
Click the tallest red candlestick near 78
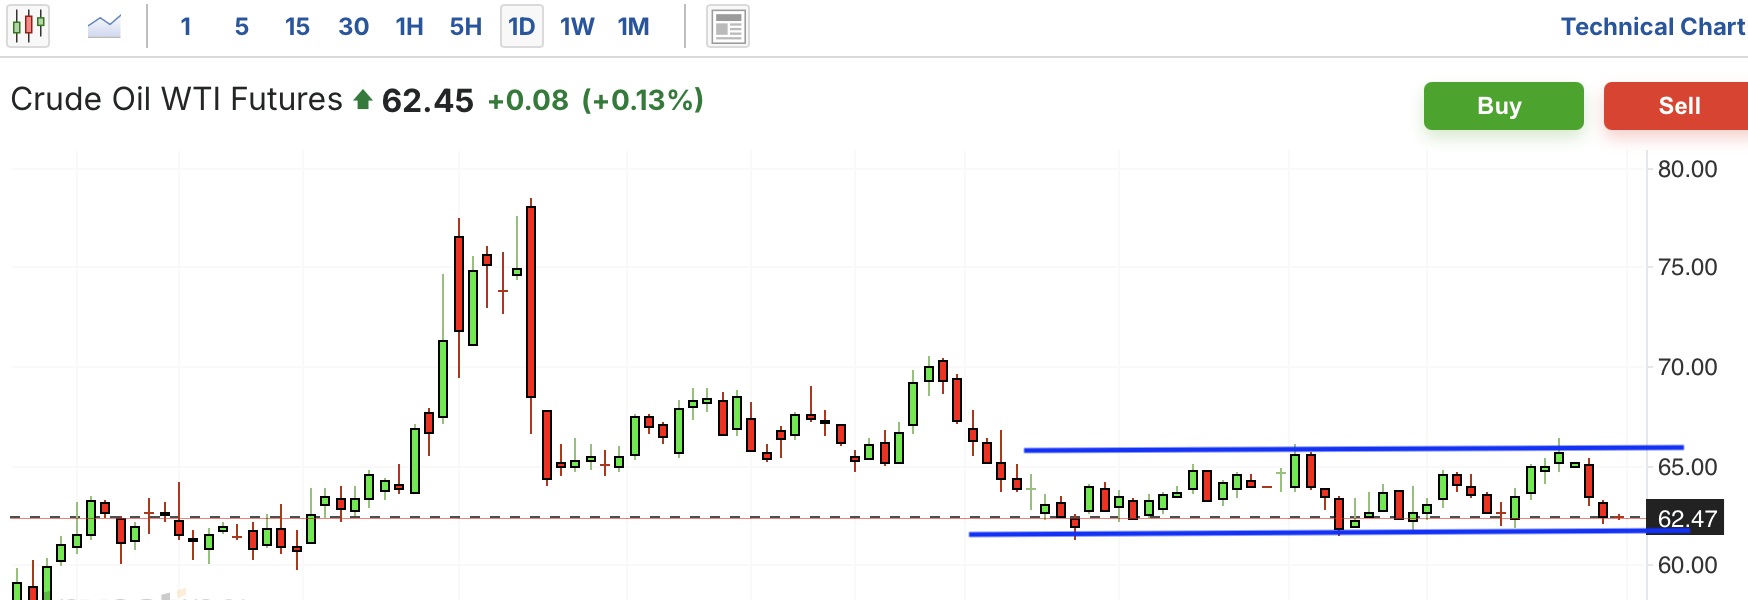click(x=531, y=302)
